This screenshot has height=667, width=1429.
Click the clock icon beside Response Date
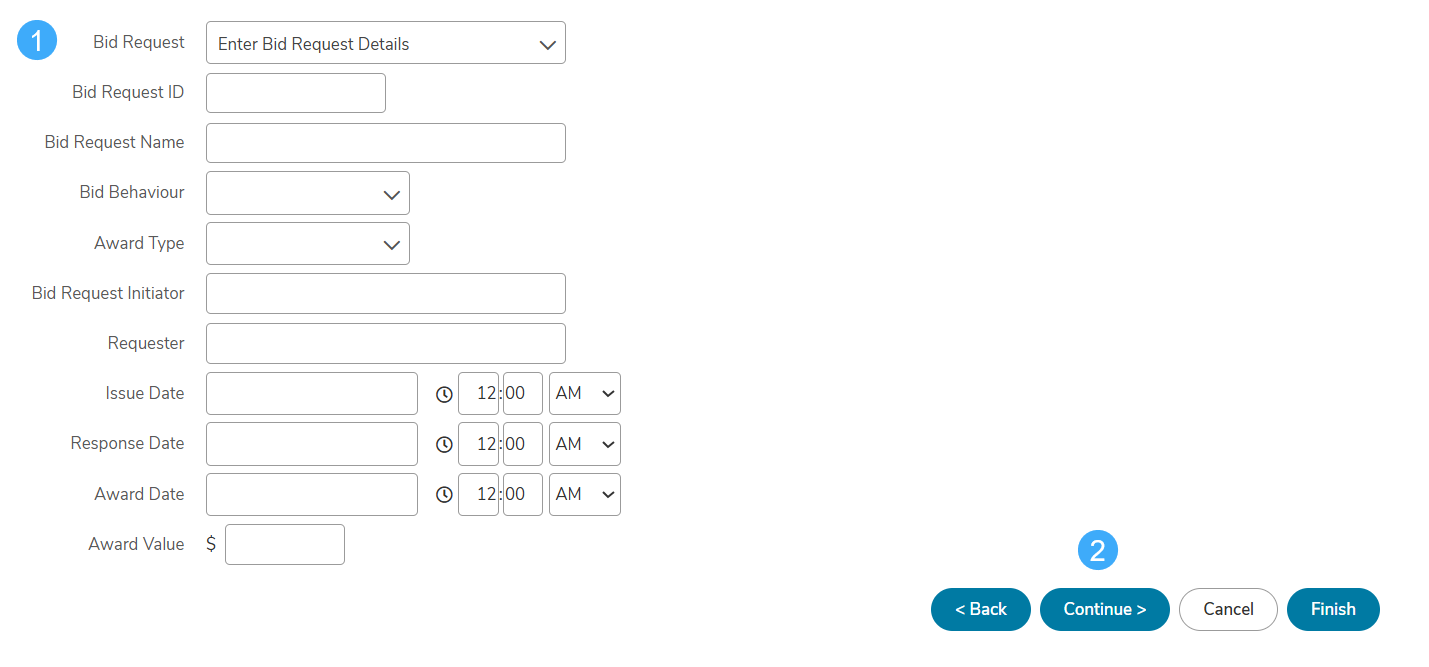tap(444, 444)
